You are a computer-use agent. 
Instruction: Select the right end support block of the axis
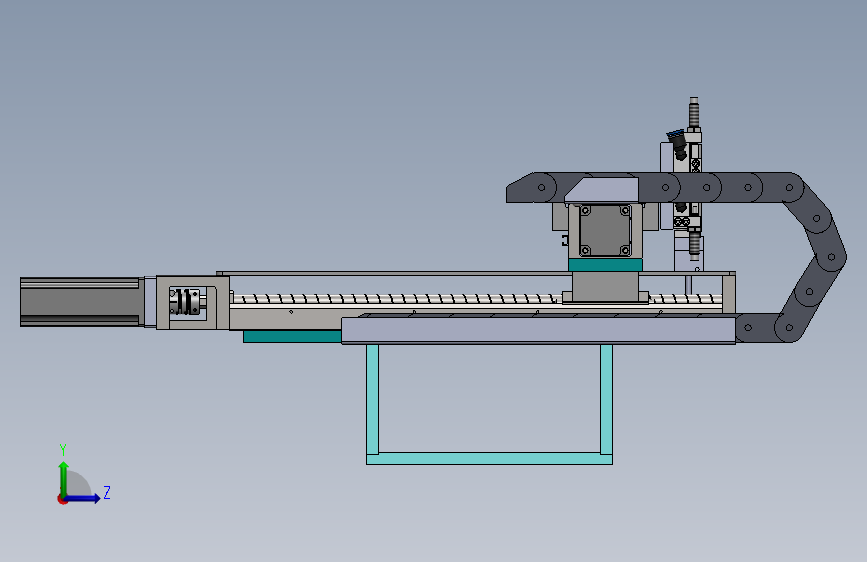point(729,294)
